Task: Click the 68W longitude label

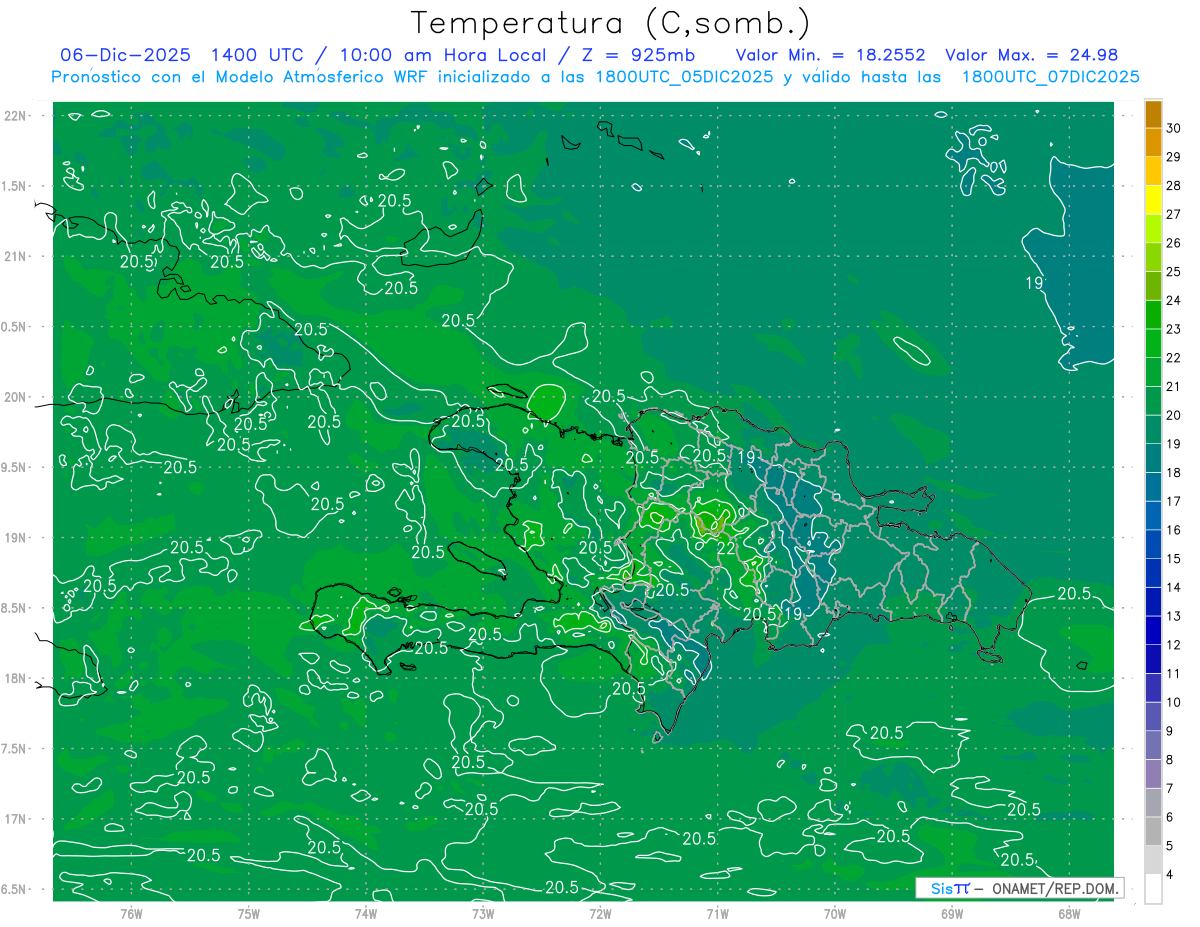Action: click(x=1069, y=913)
